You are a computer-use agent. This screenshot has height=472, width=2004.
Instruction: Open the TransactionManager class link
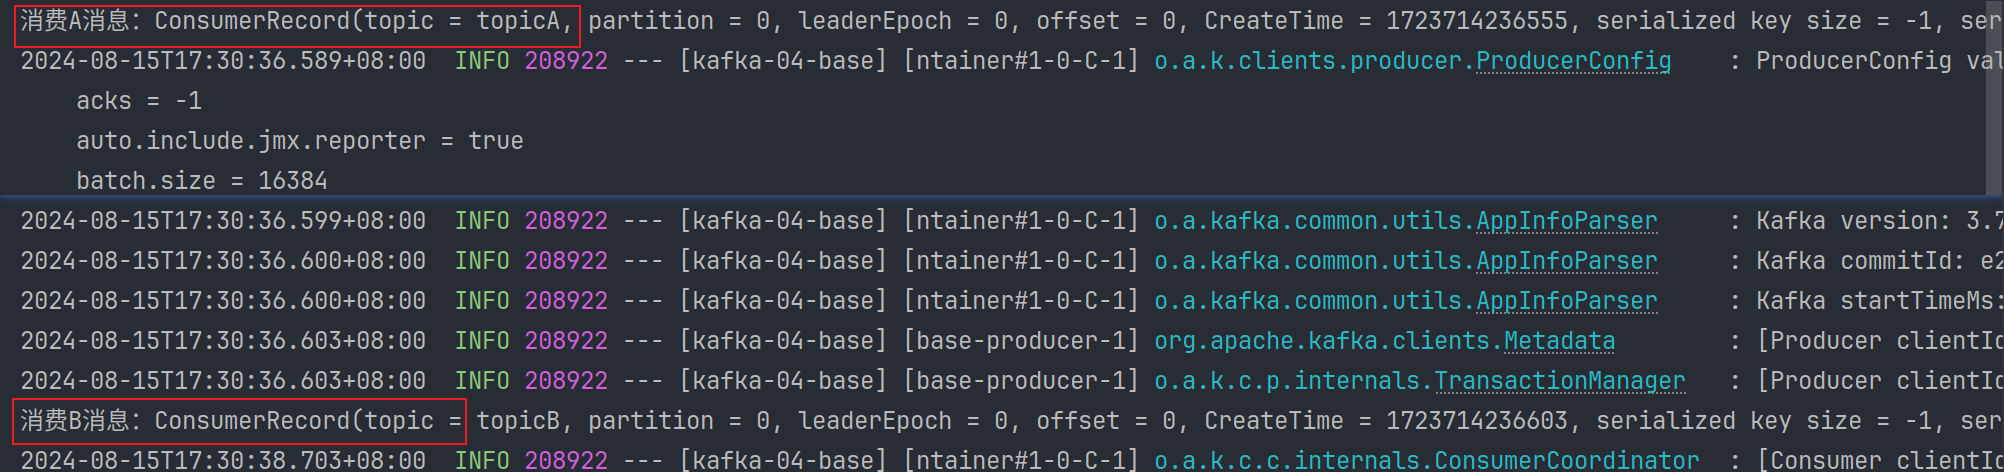1559,381
